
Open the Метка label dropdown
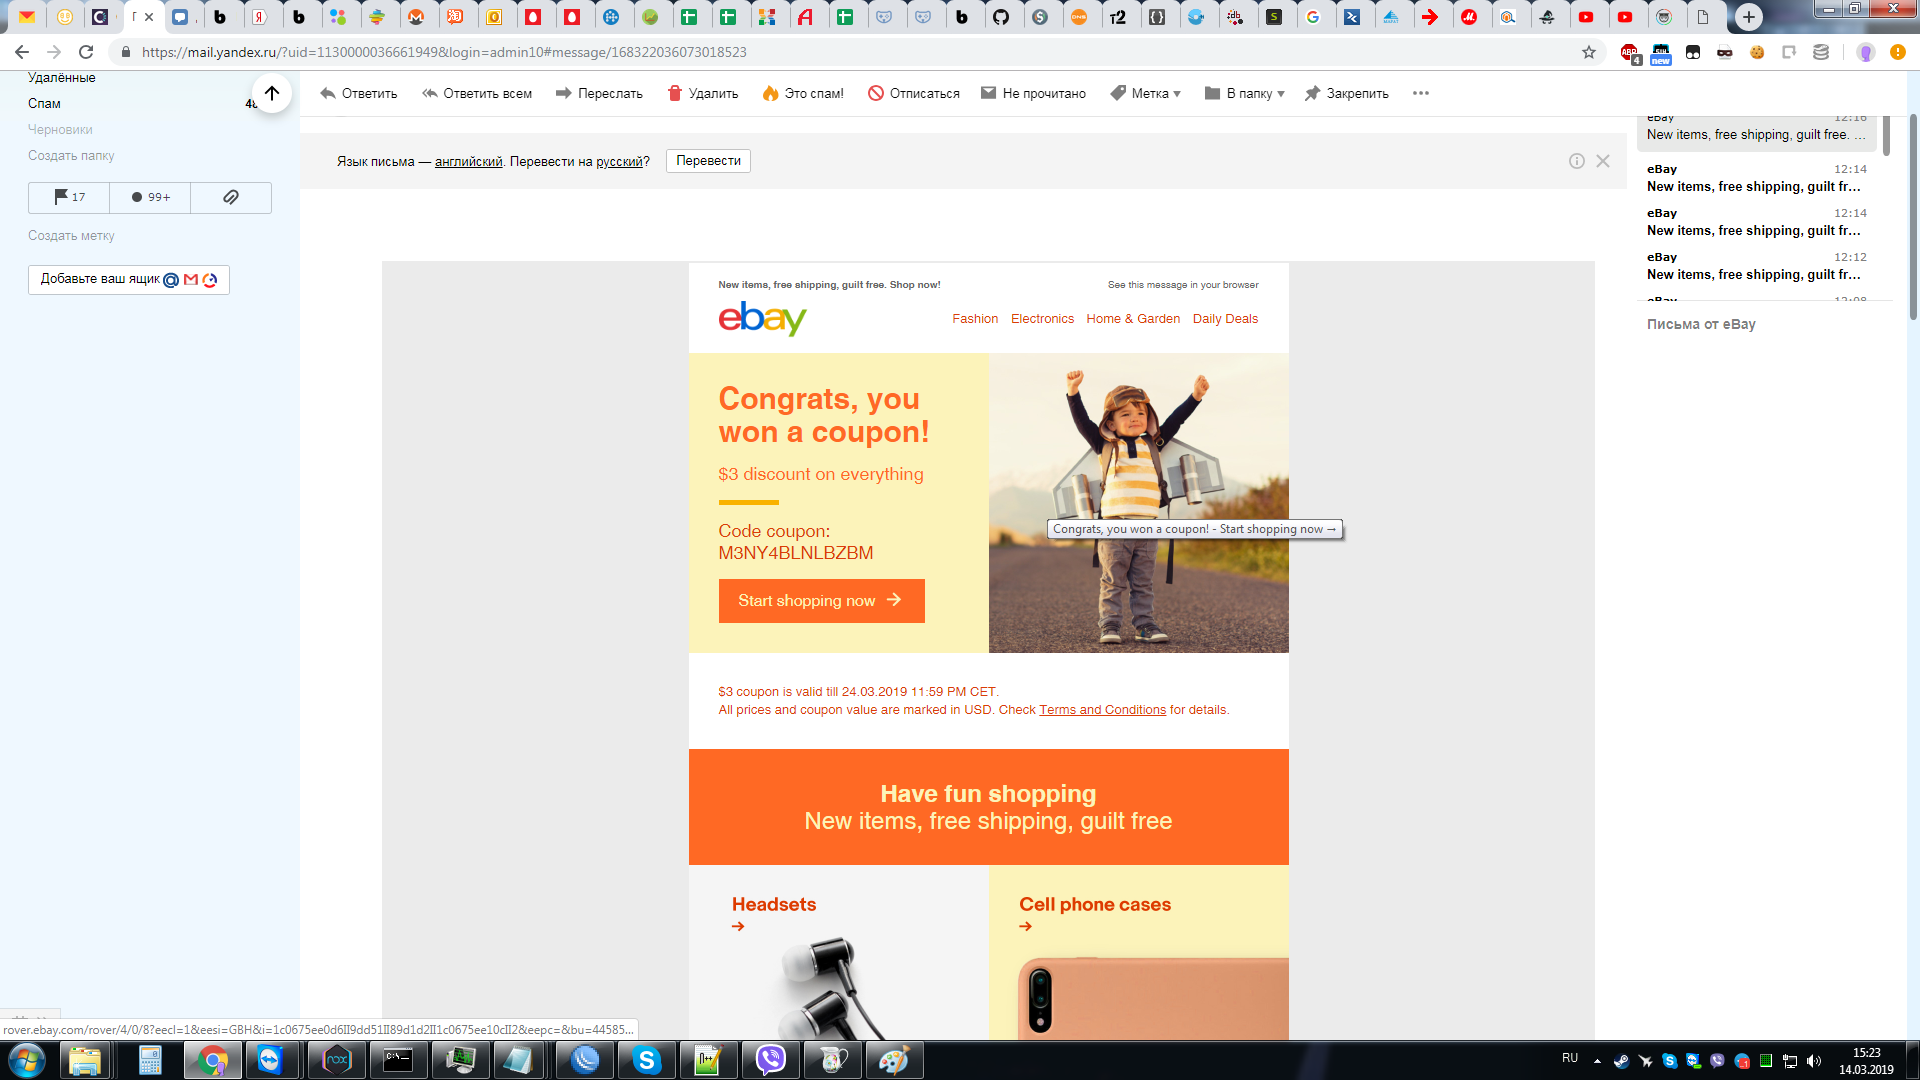pyautogui.click(x=1146, y=93)
